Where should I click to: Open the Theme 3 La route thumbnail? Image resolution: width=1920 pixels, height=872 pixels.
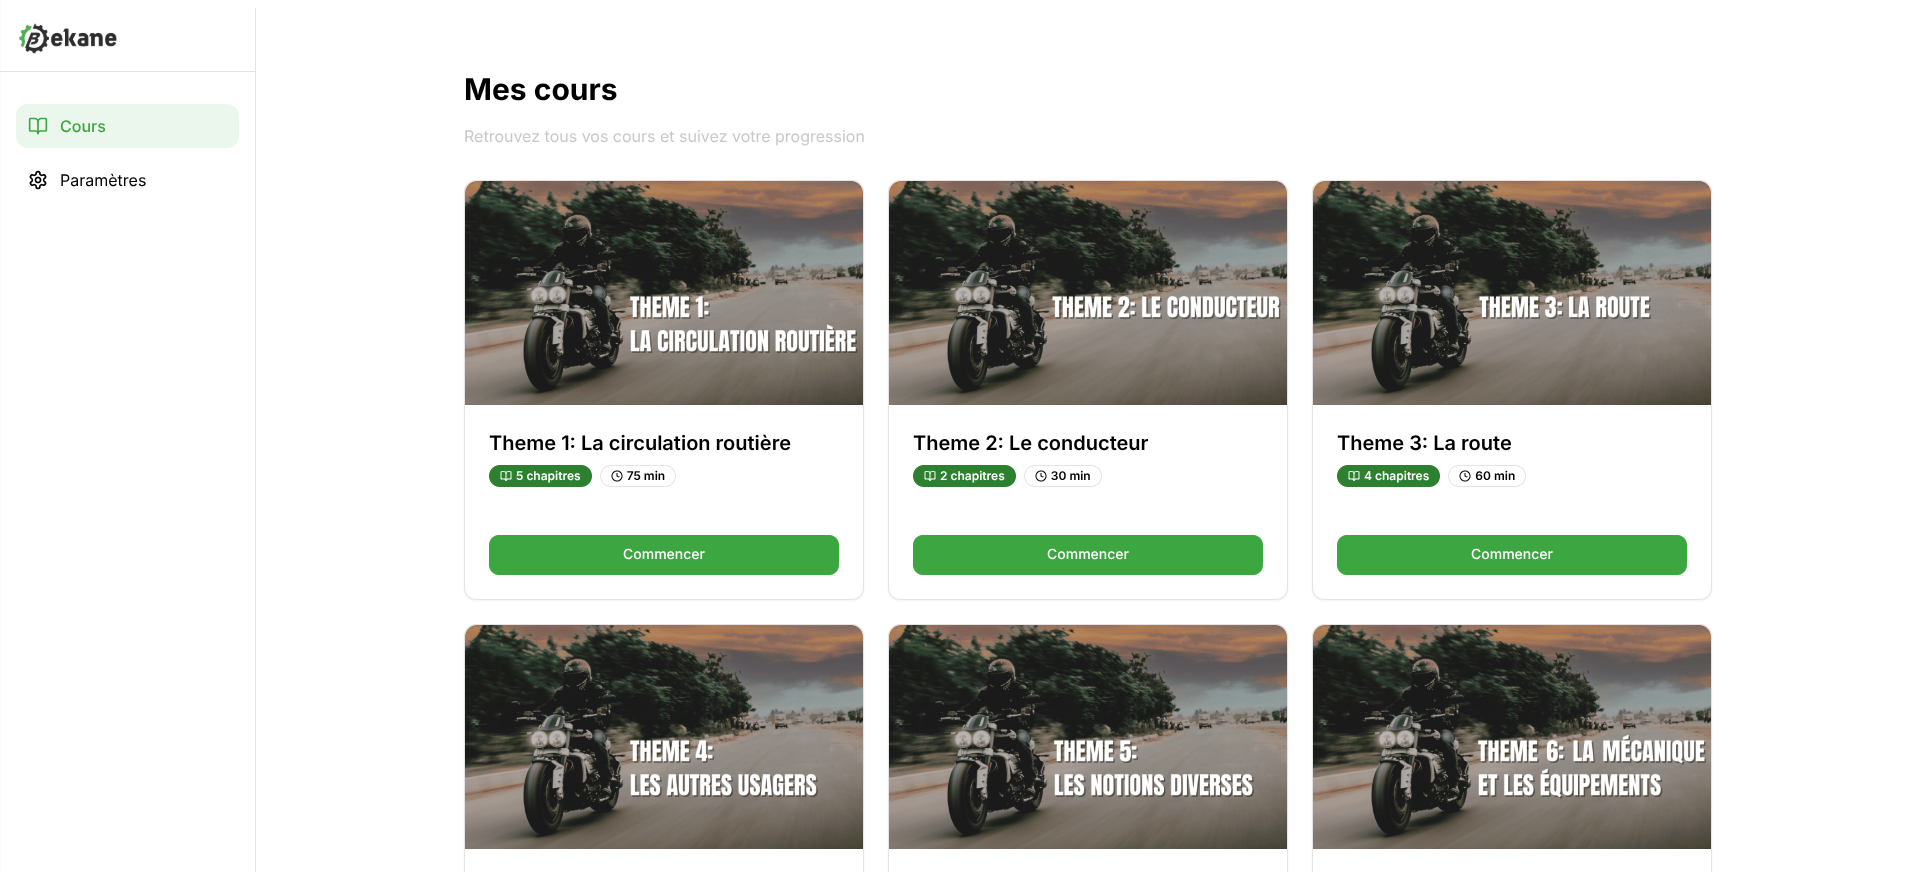[1512, 293]
